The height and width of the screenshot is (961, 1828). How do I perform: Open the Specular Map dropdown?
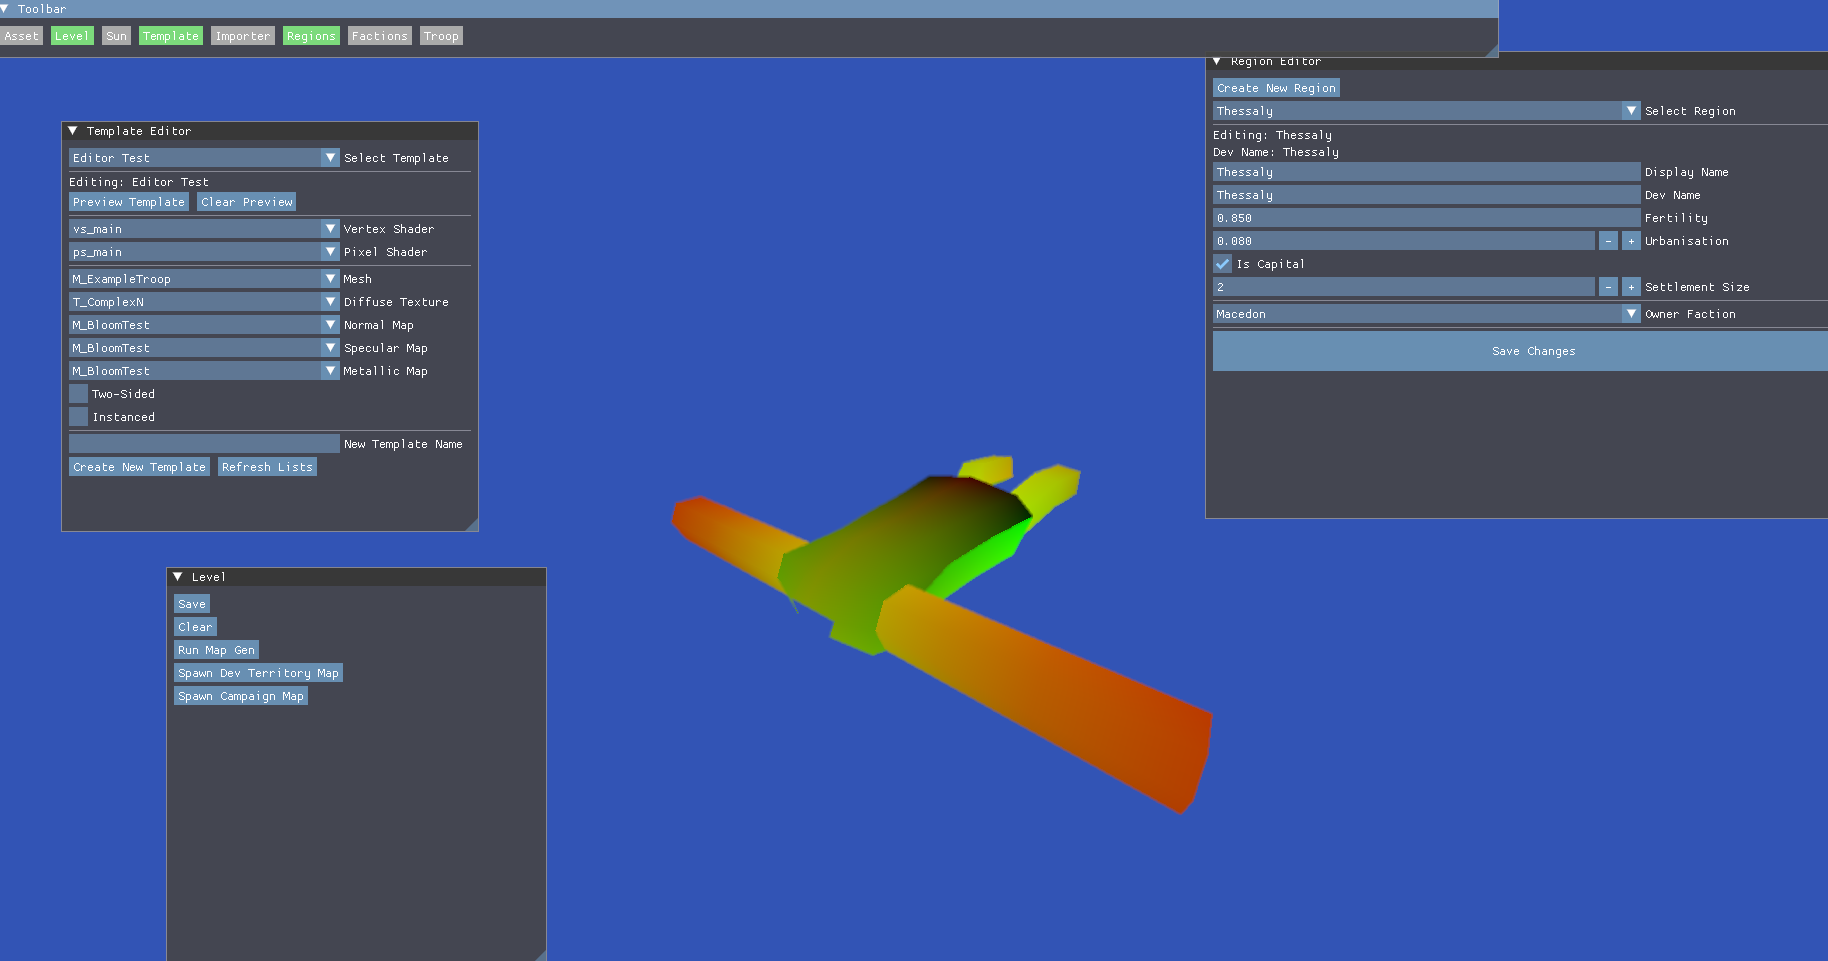click(204, 348)
